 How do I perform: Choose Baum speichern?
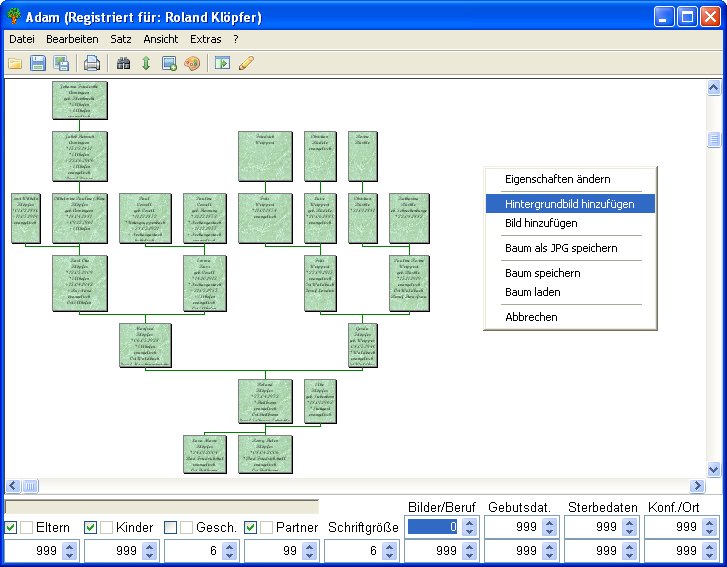tap(570, 273)
